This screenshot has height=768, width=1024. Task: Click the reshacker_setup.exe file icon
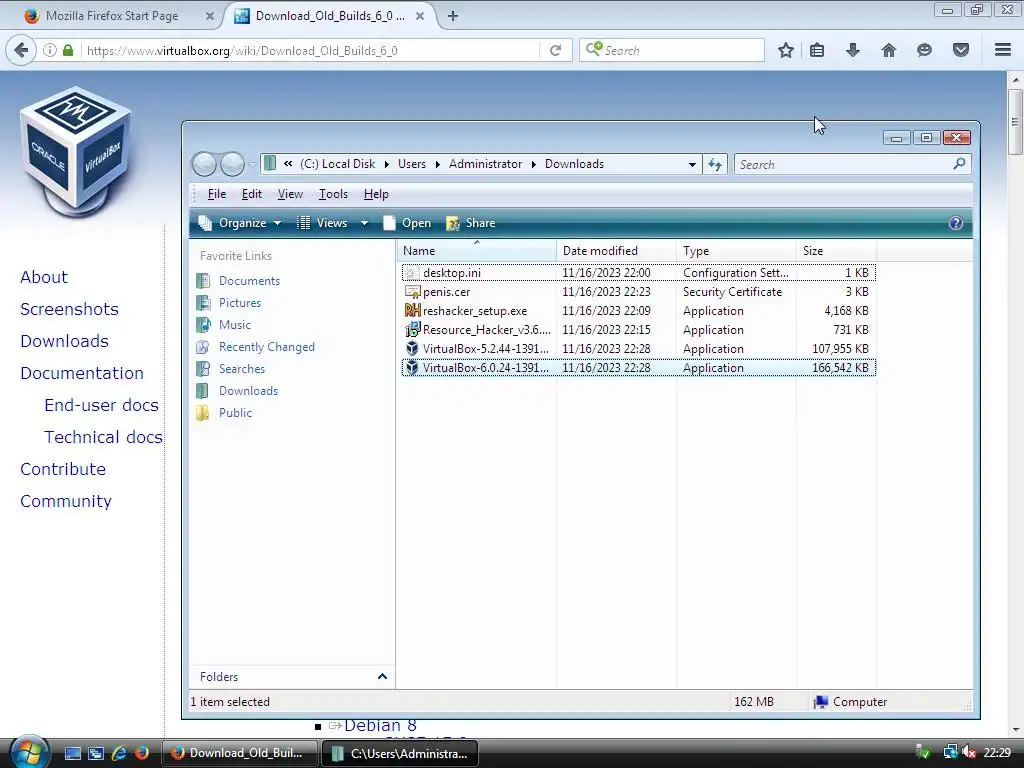[x=412, y=311]
